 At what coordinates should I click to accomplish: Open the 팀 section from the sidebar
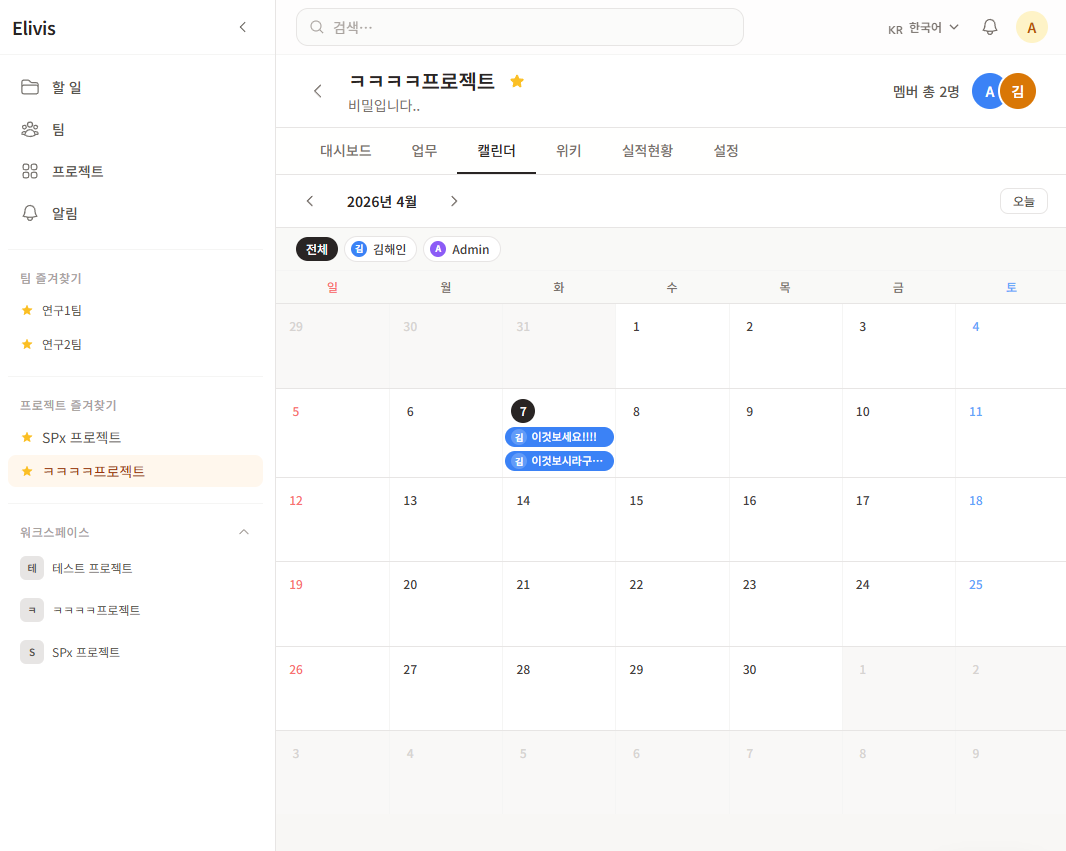tap(58, 129)
